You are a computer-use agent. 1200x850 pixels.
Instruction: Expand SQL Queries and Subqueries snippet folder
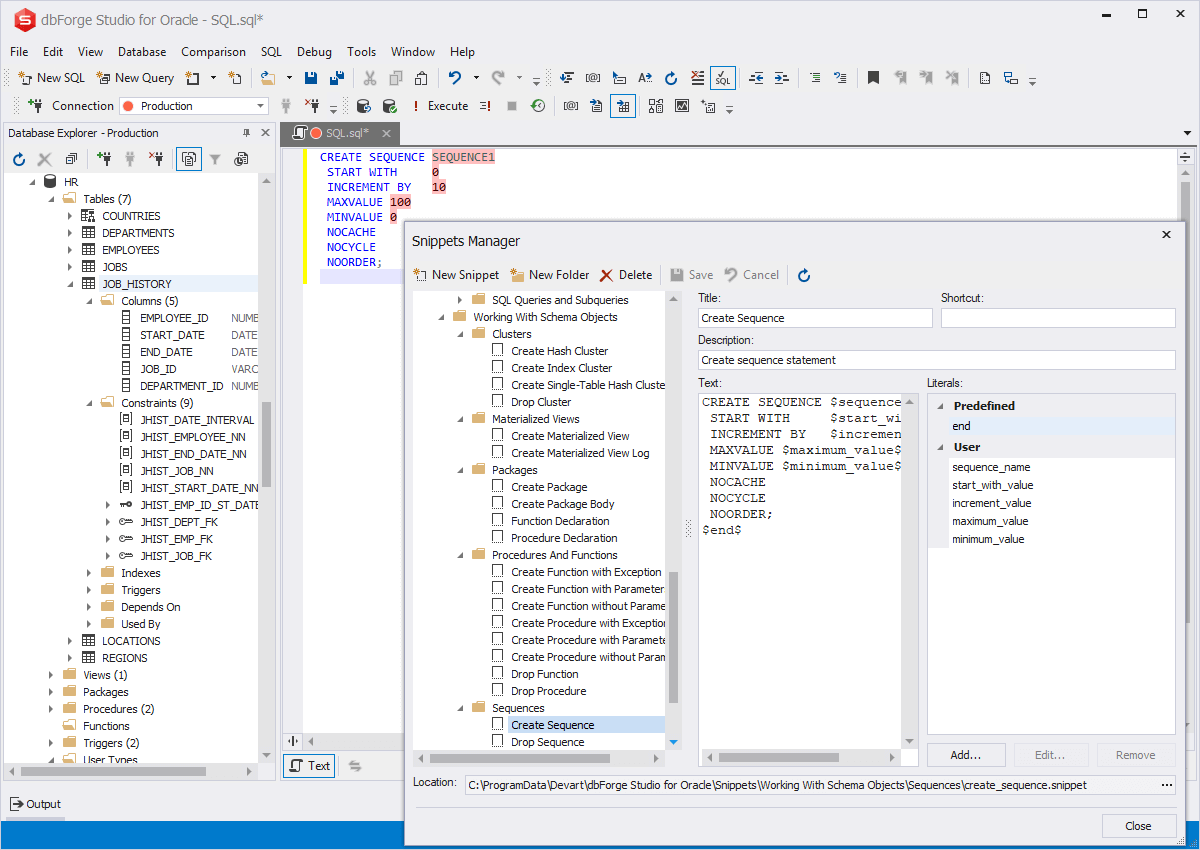[x=460, y=300]
